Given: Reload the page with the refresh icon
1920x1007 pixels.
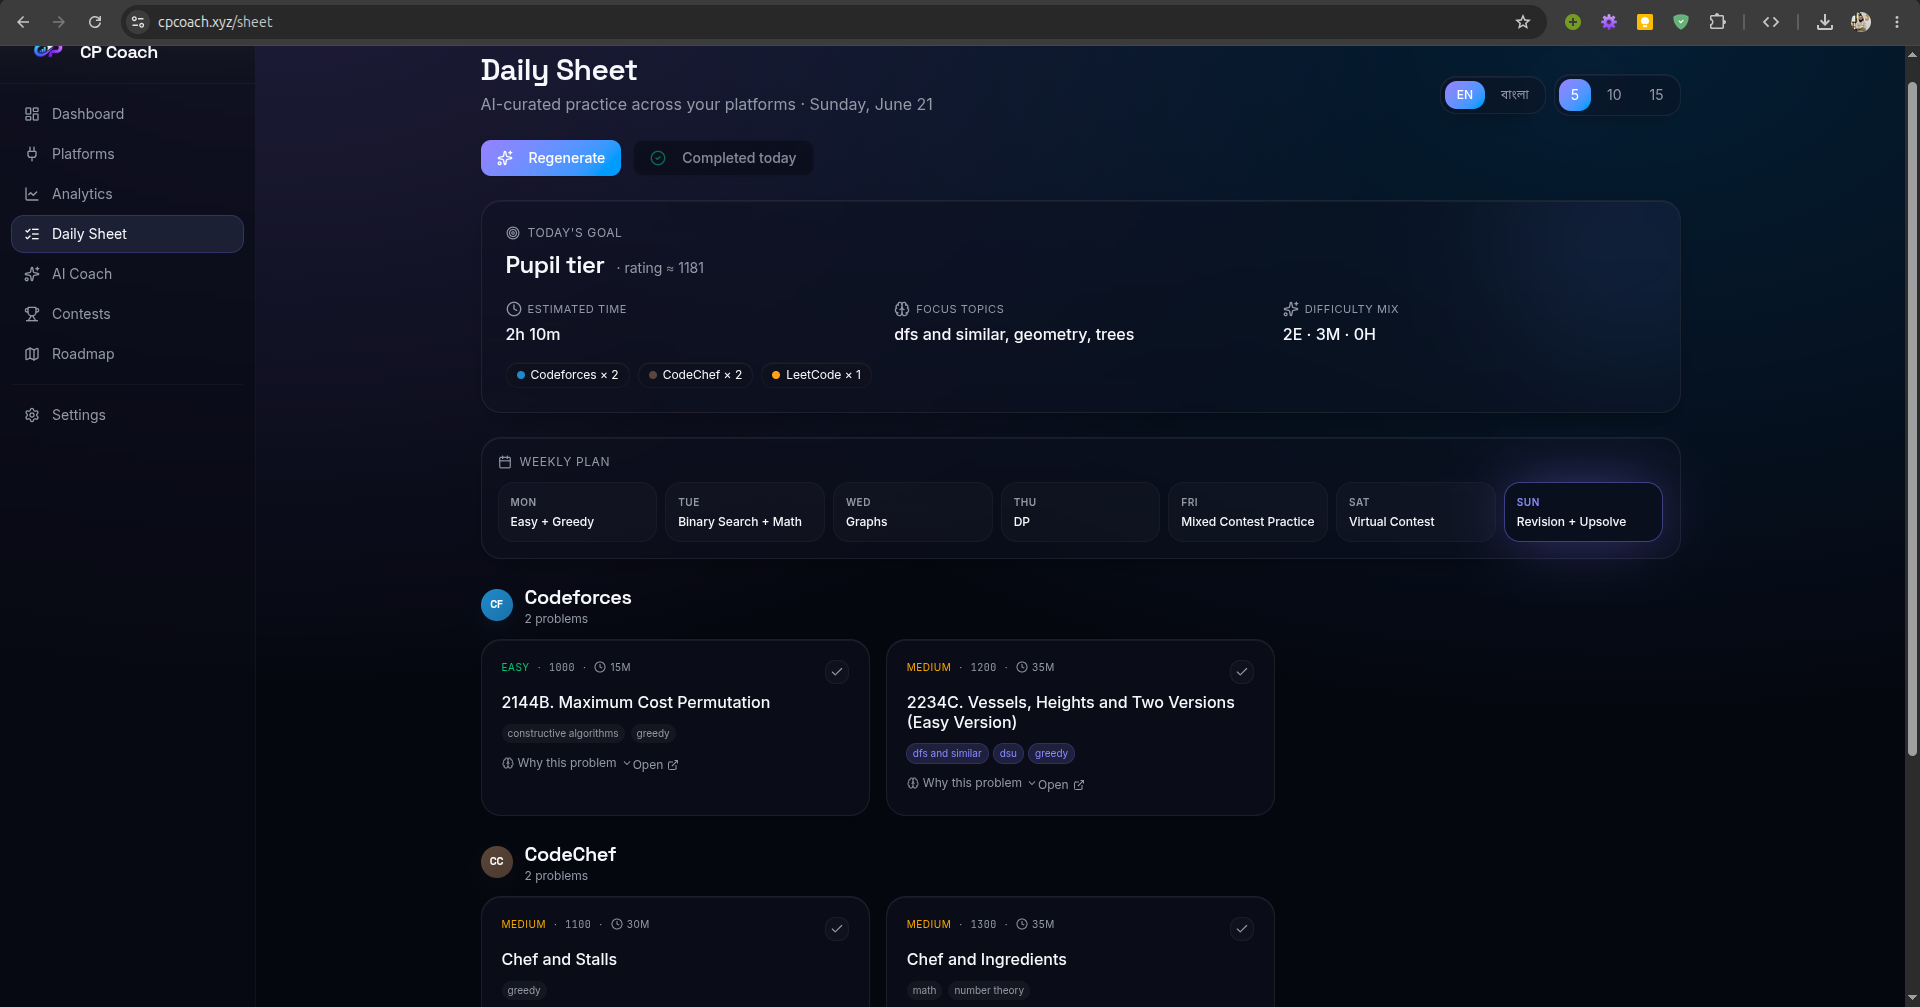Looking at the screenshot, I should (x=95, y=22).
